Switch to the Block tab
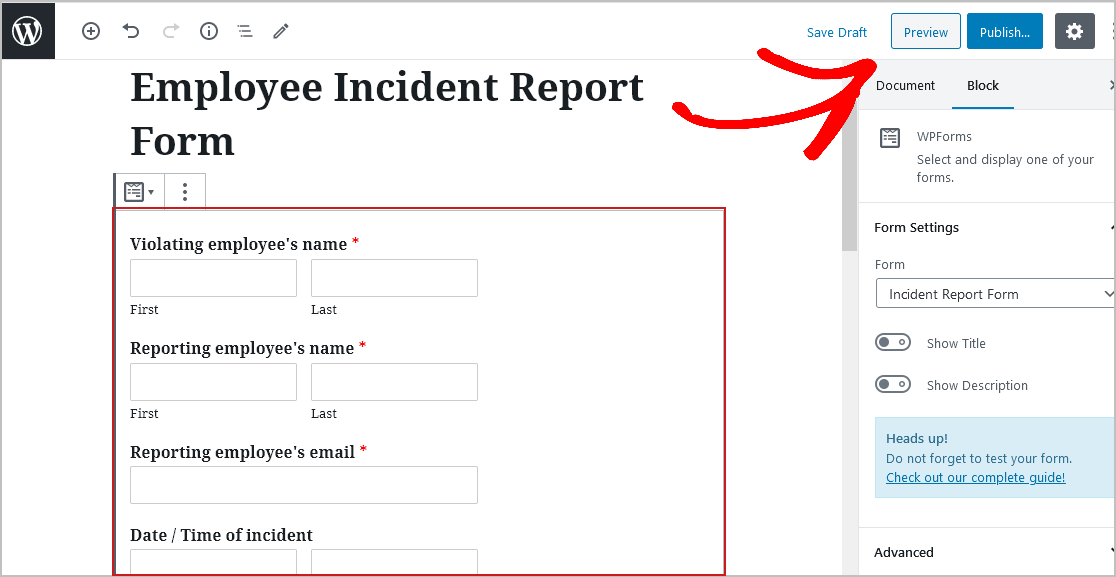The image size is (1116, 577). [x=983, y=85]
